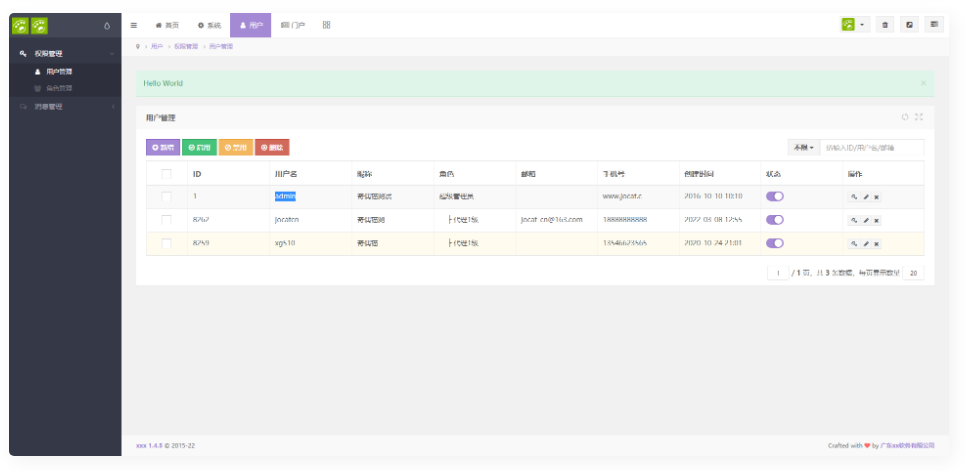Click the delete x icon in xg510 row
The width and height of the screenshot is (978, 471).
(x=877, y=244)
